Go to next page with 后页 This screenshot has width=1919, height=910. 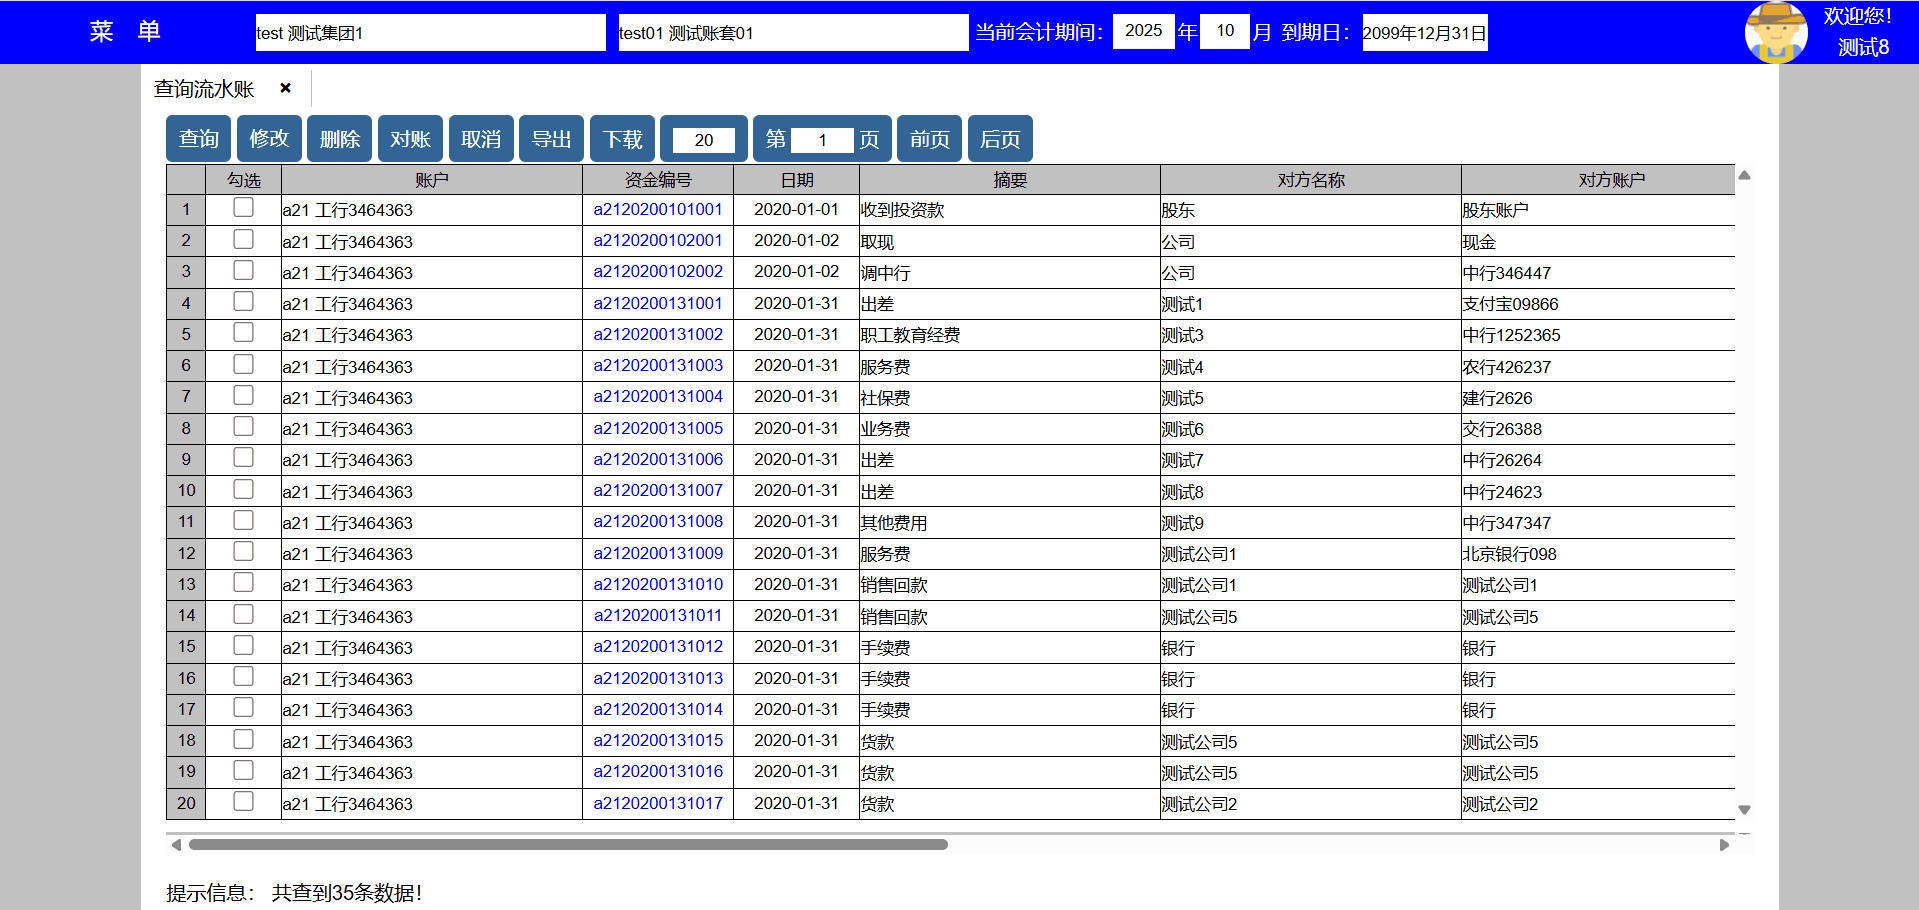tap(1000, 139)
